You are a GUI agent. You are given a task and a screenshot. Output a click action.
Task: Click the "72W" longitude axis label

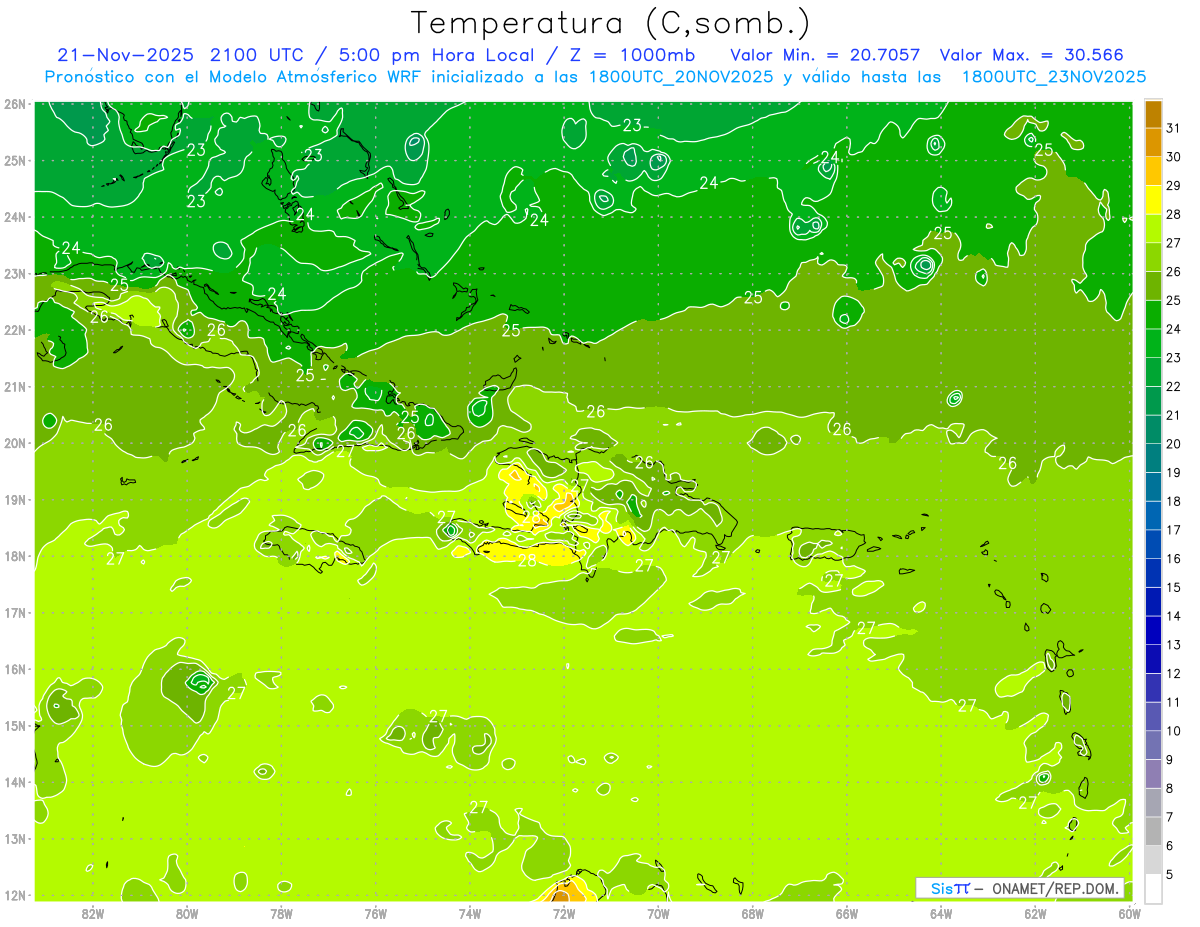pos(564,912)
